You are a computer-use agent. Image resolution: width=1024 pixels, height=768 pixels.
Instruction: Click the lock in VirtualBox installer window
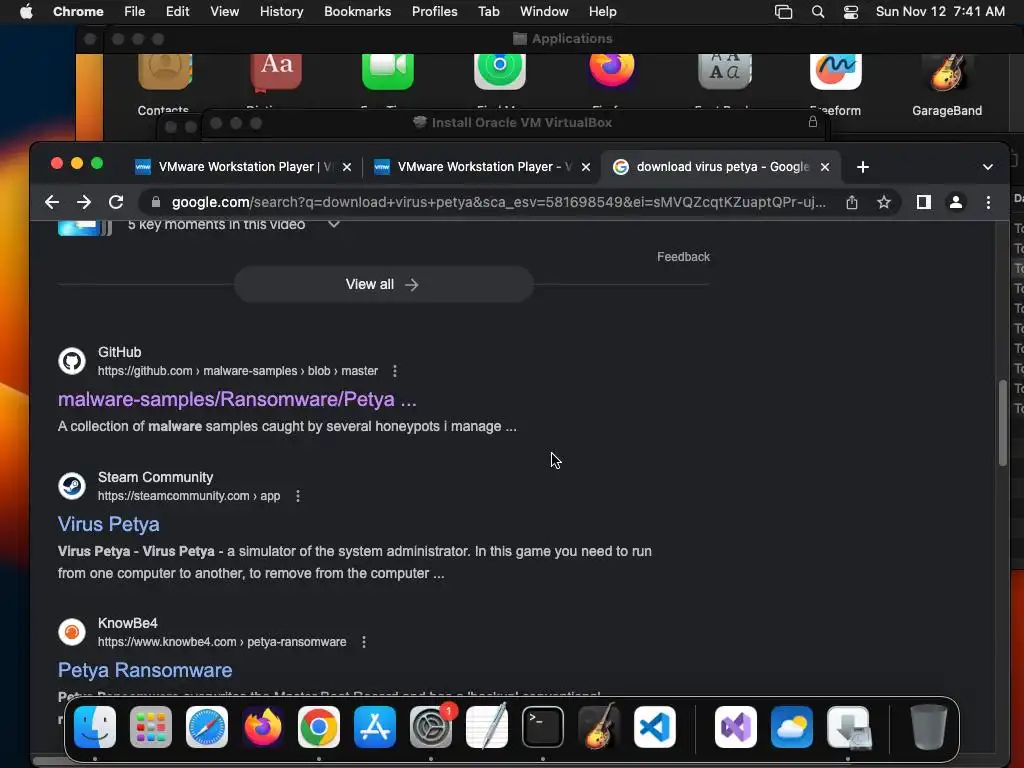(x=812, y=122)
